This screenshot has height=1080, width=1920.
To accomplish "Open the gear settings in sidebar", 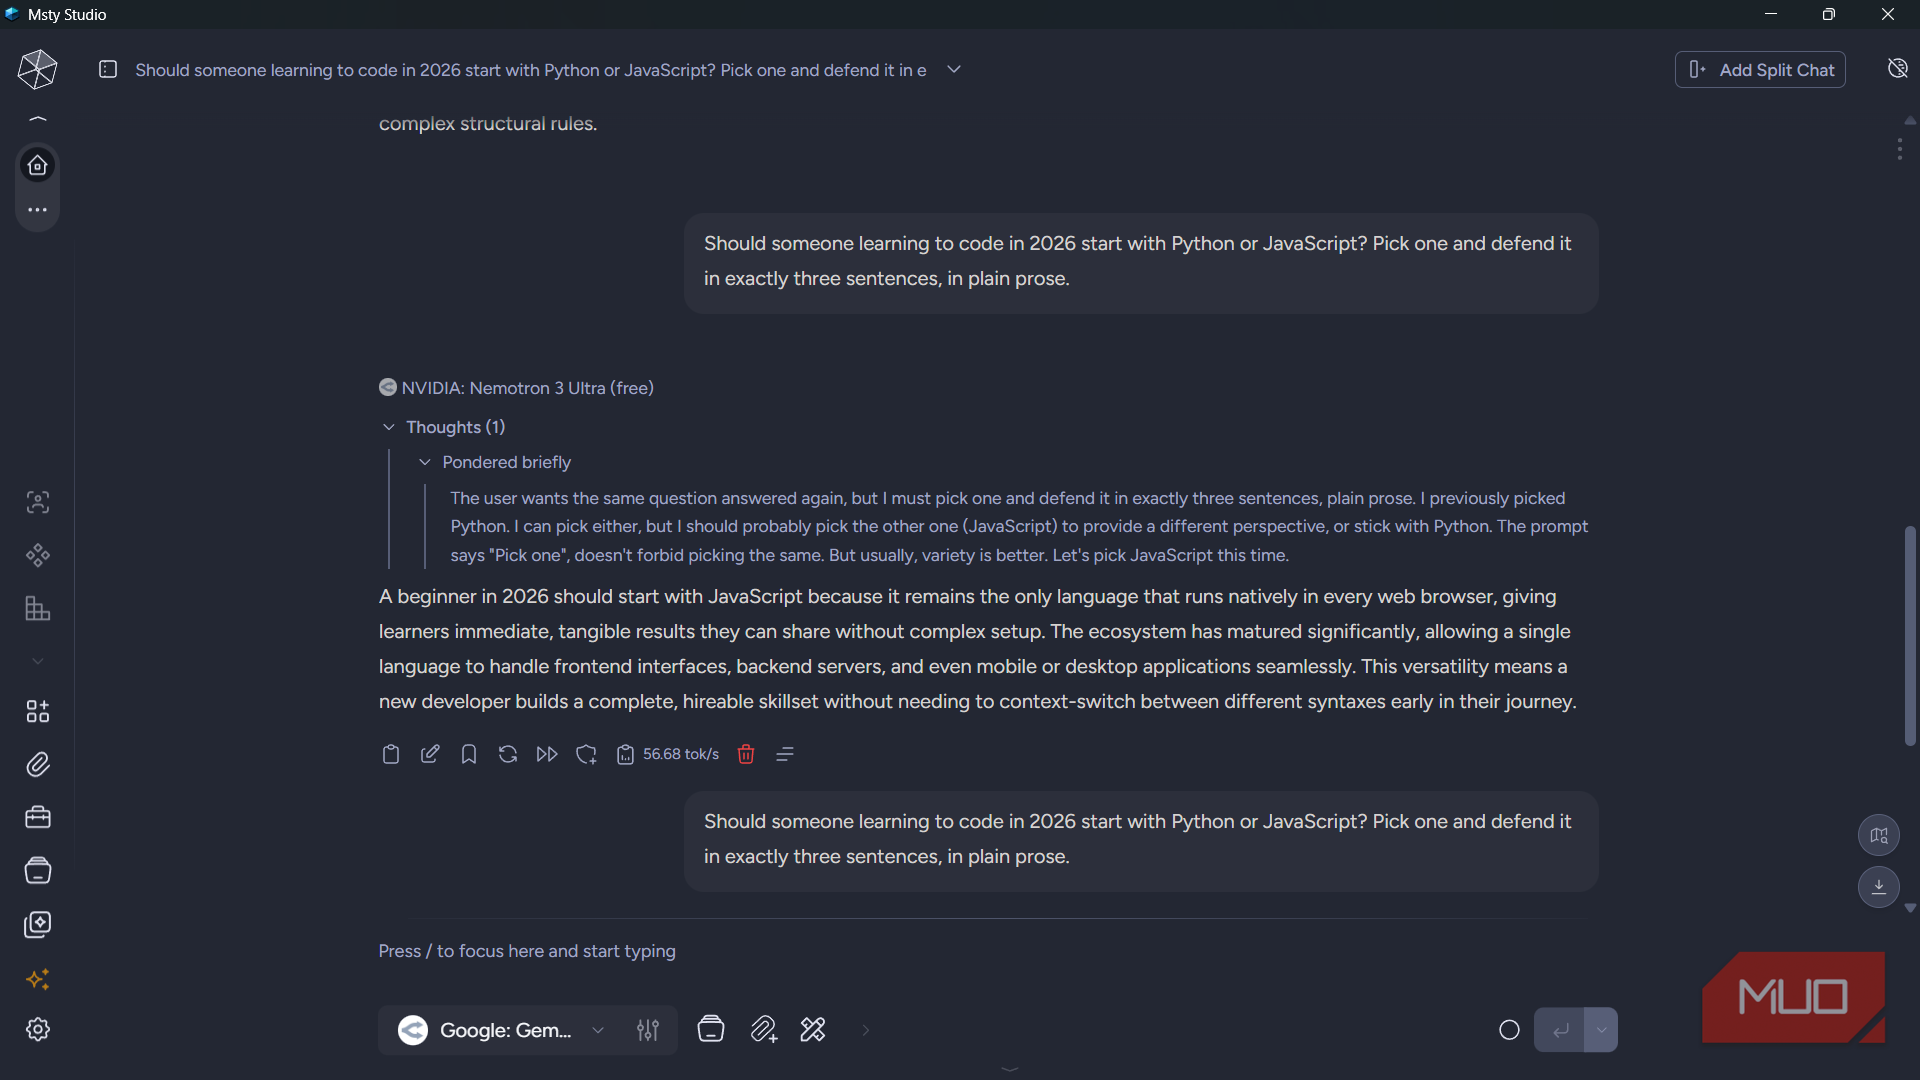I will 38,1030.
